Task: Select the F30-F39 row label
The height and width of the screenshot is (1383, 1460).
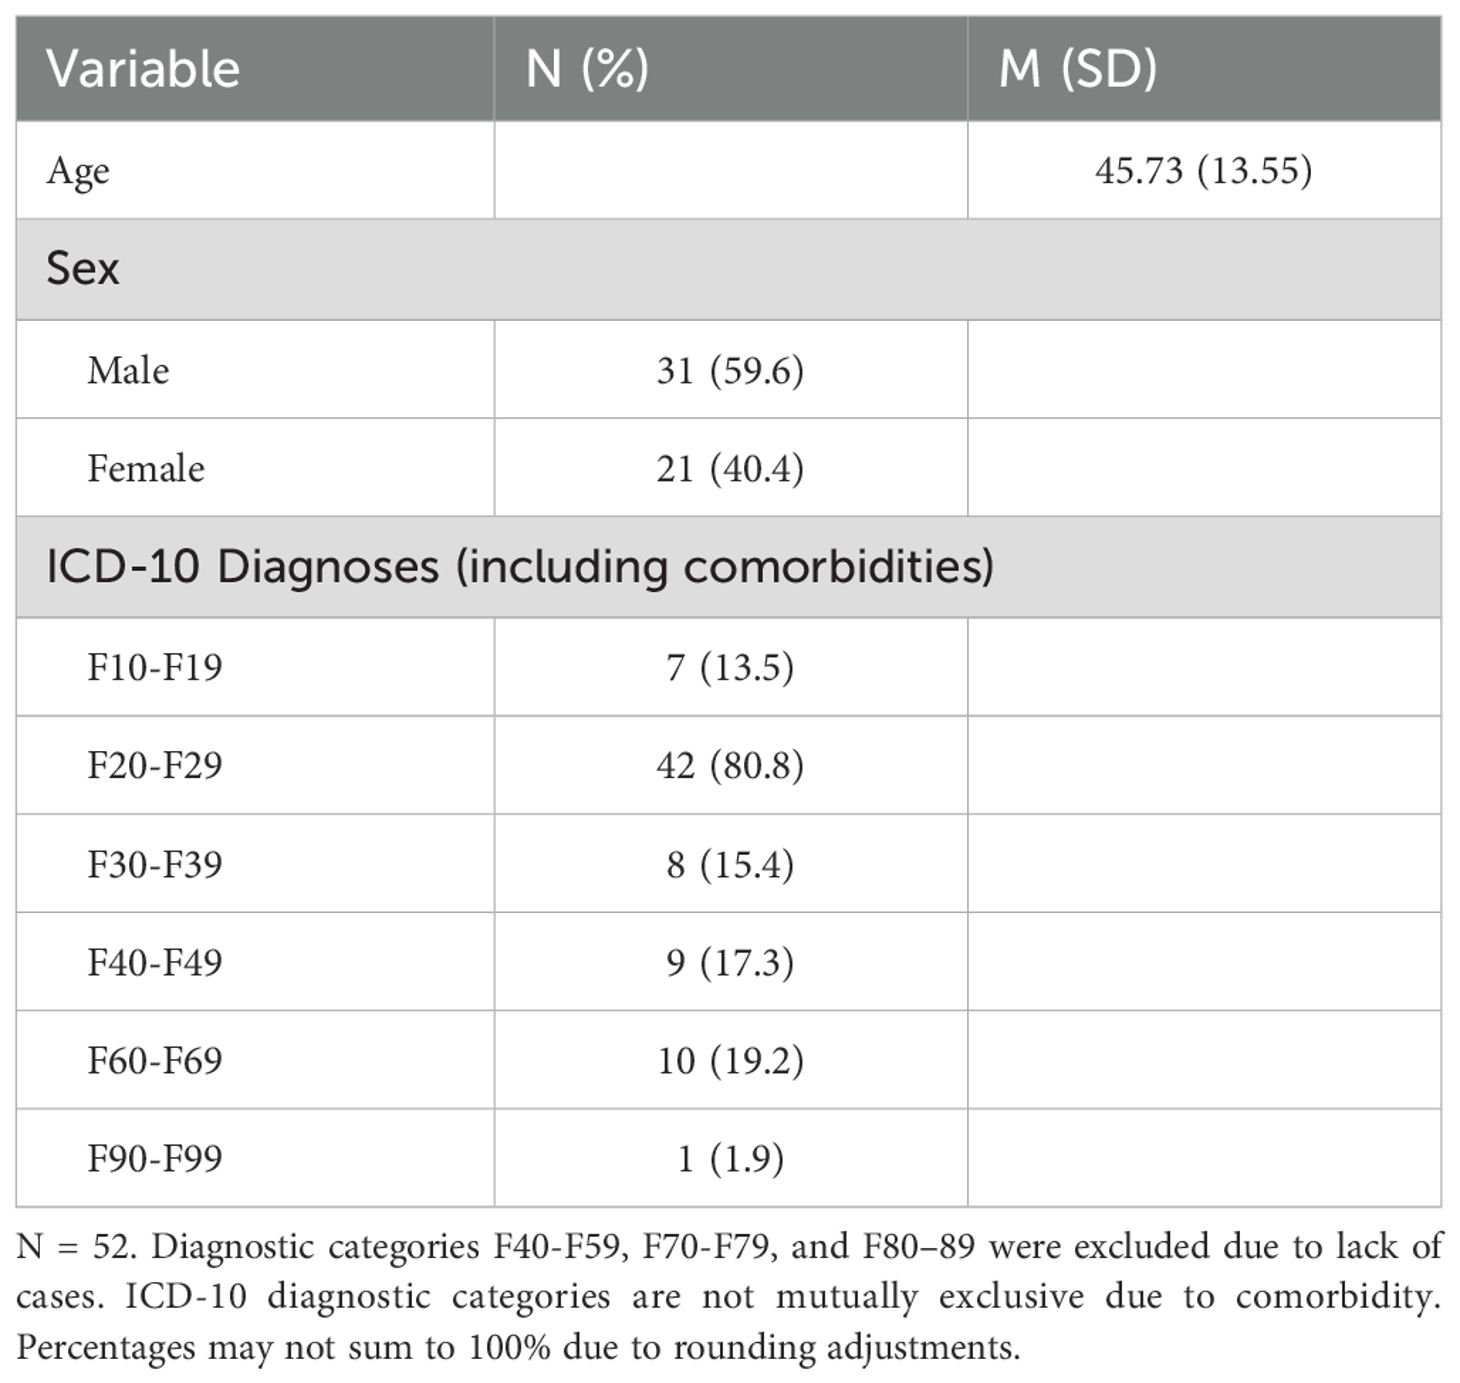Action: coord(155,863)
